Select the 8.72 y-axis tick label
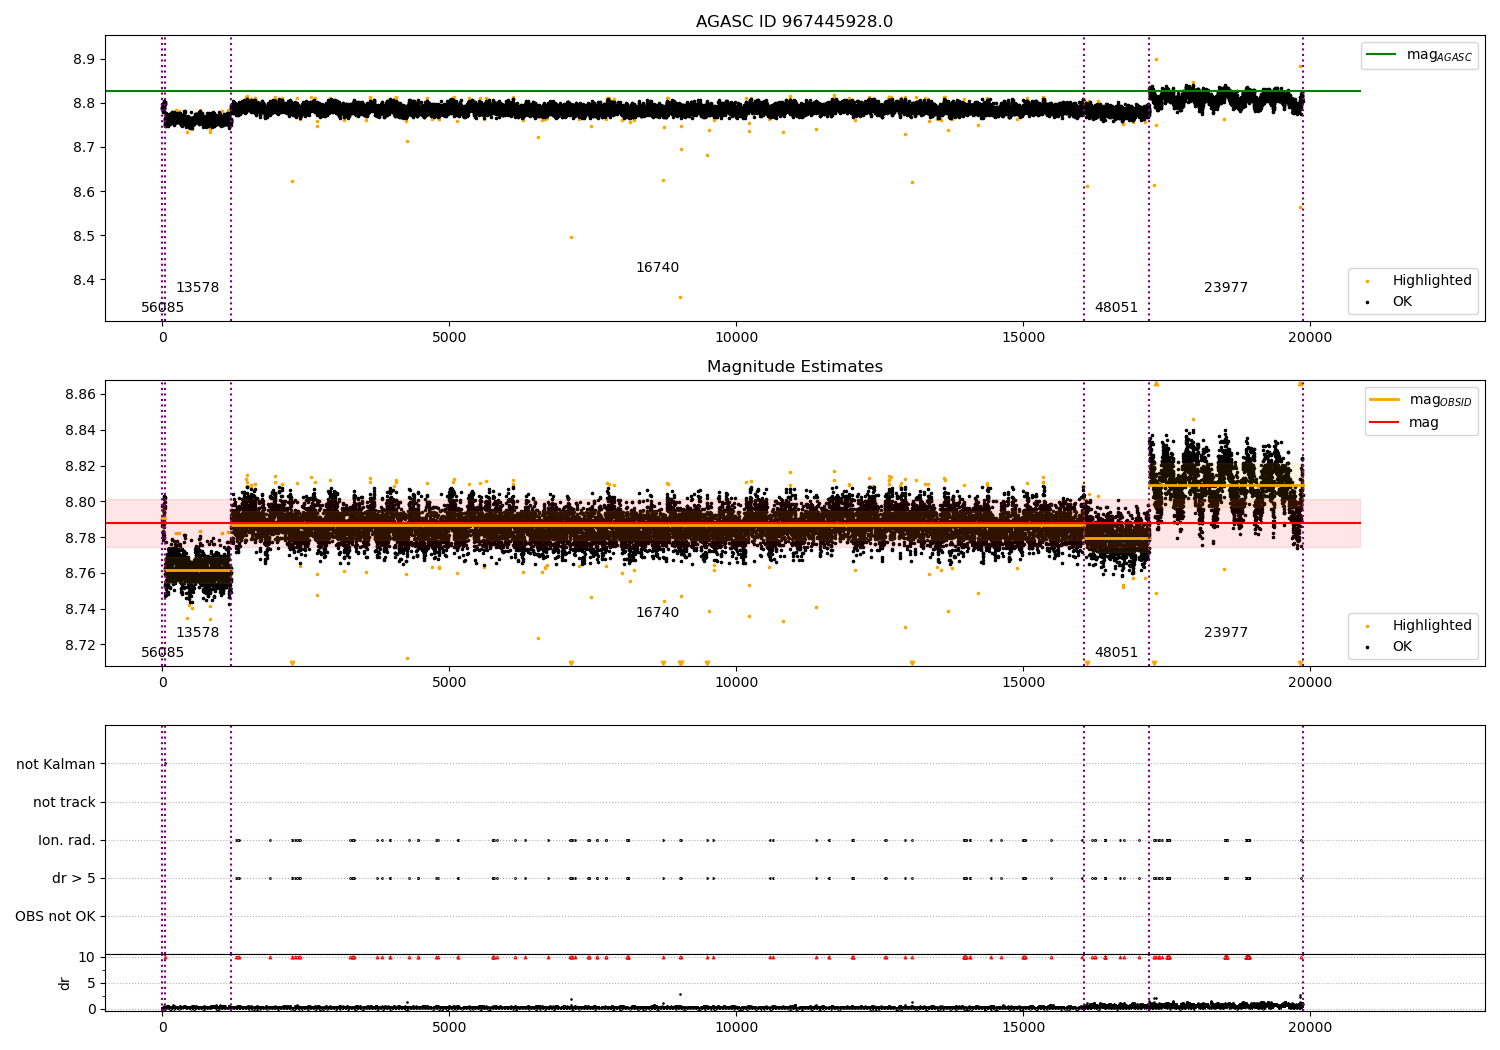The image size is (1500, 1050). tap(80, 645)
